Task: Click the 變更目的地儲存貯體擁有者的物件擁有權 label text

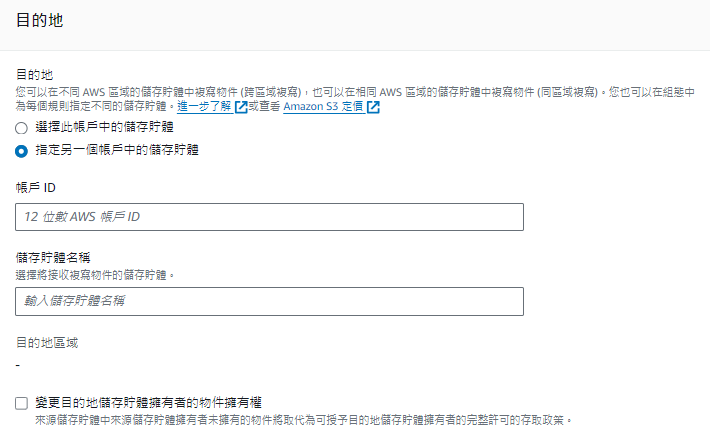Action: click(149, 402)
